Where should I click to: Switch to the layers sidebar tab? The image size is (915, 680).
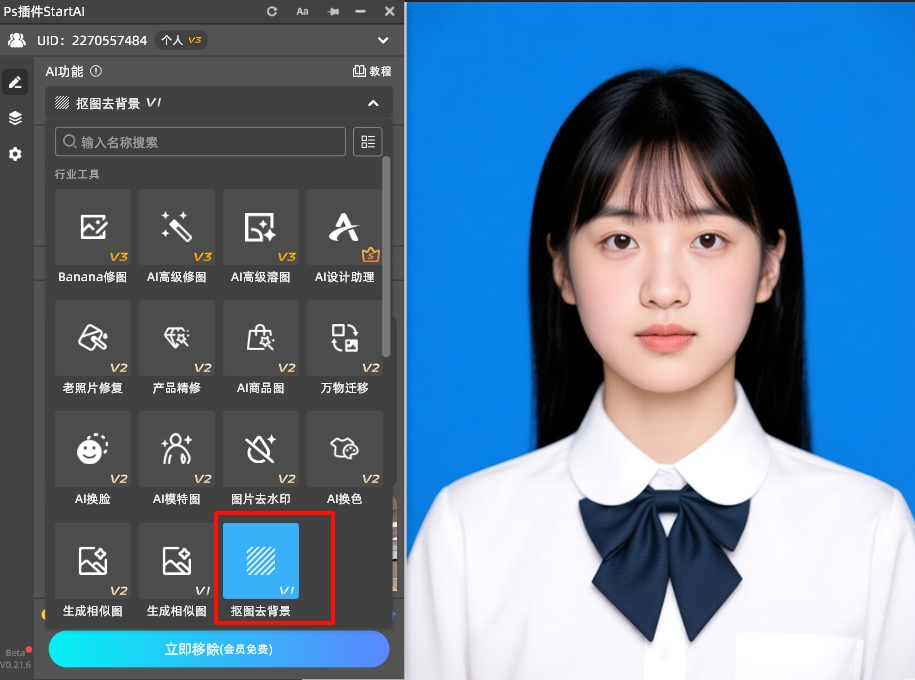15,118
